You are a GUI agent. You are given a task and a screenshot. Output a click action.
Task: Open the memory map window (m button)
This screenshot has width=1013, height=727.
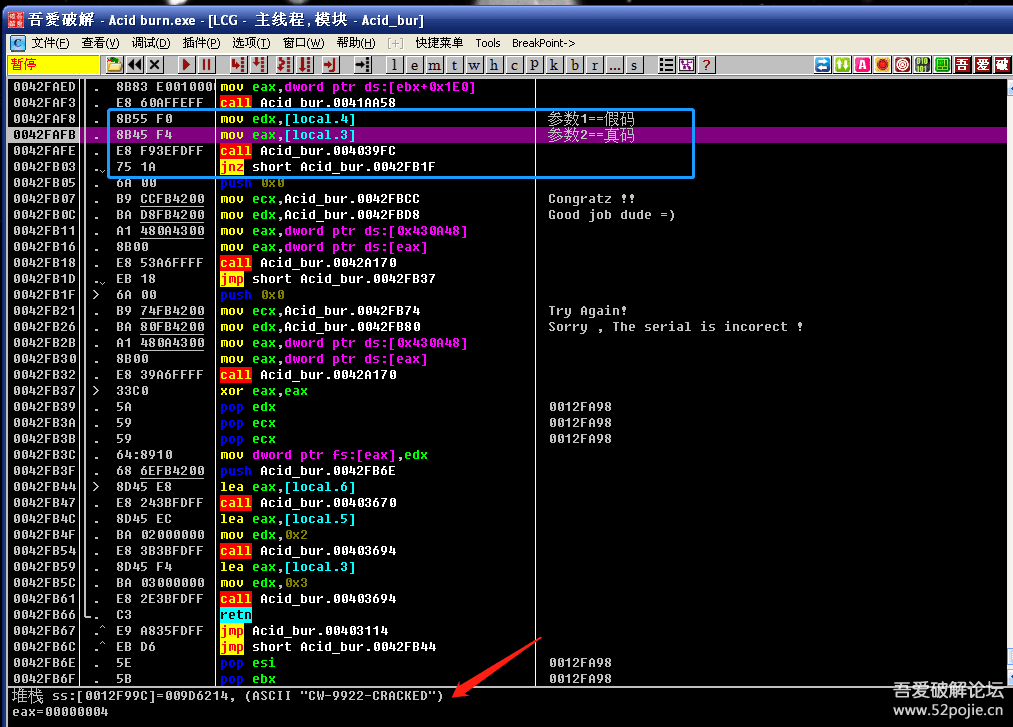[435, 65]
